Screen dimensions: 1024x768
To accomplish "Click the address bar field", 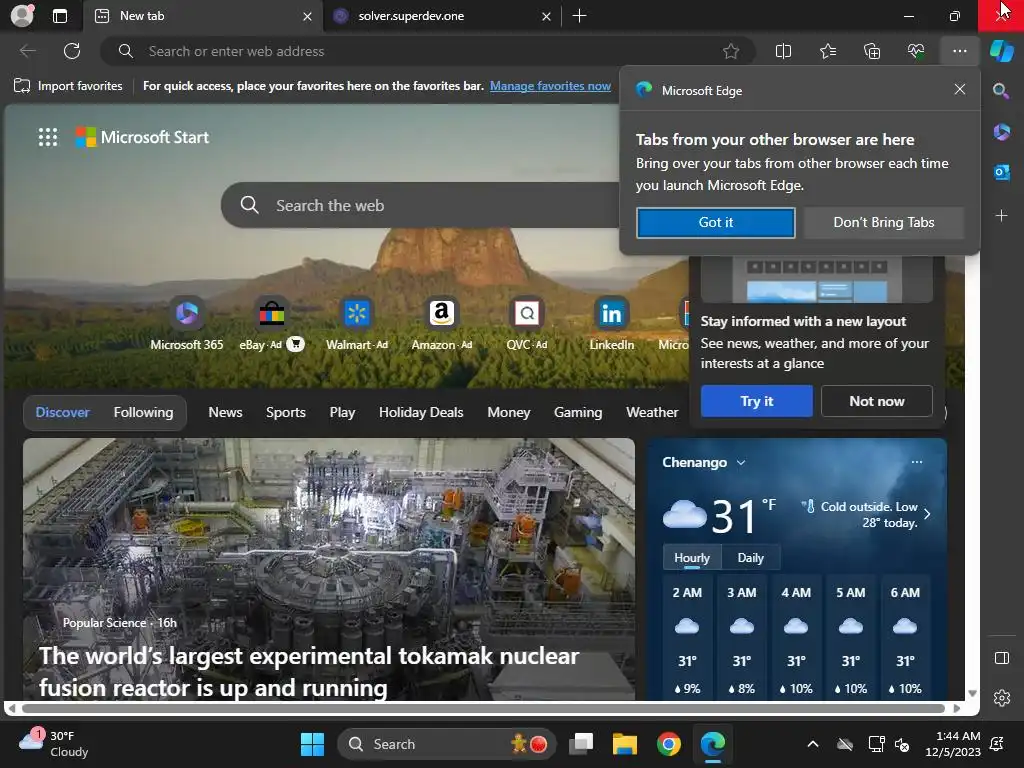I will coord(428,51).
